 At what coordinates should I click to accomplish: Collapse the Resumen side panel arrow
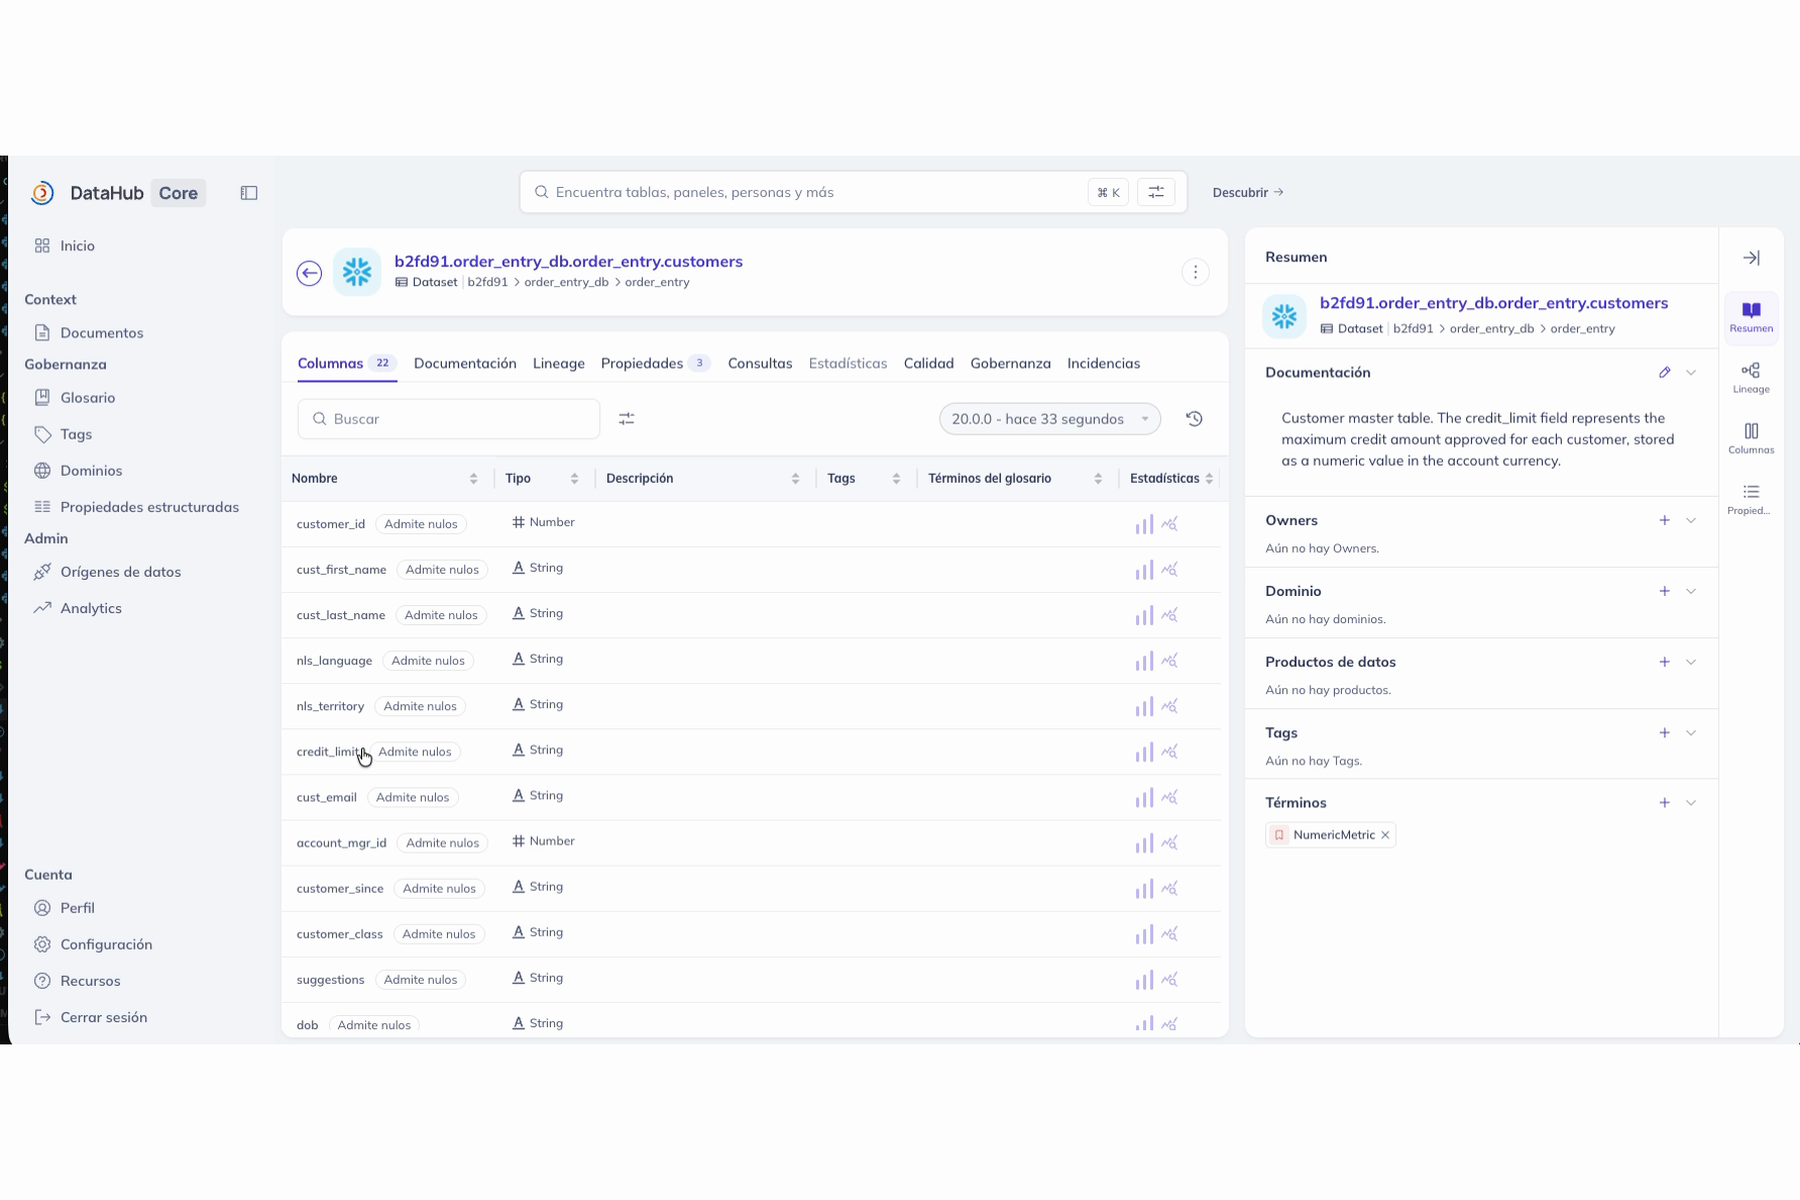pos(1751,258)
